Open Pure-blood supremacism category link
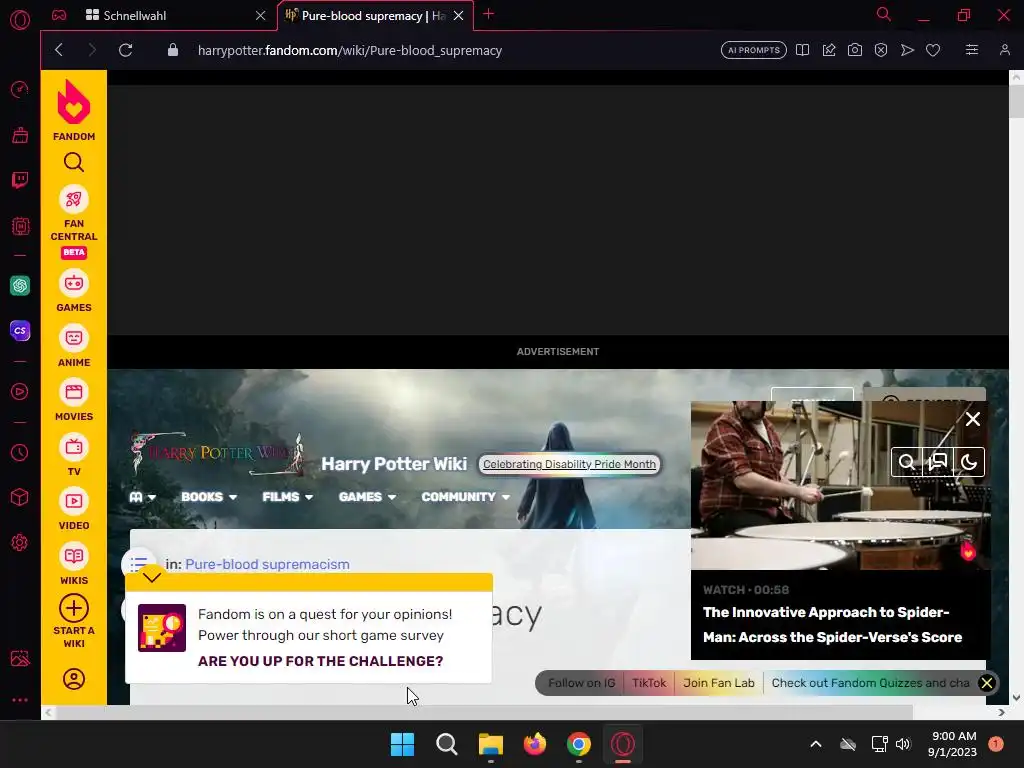The image size is (1024, 768). click(x=267, y=564)
